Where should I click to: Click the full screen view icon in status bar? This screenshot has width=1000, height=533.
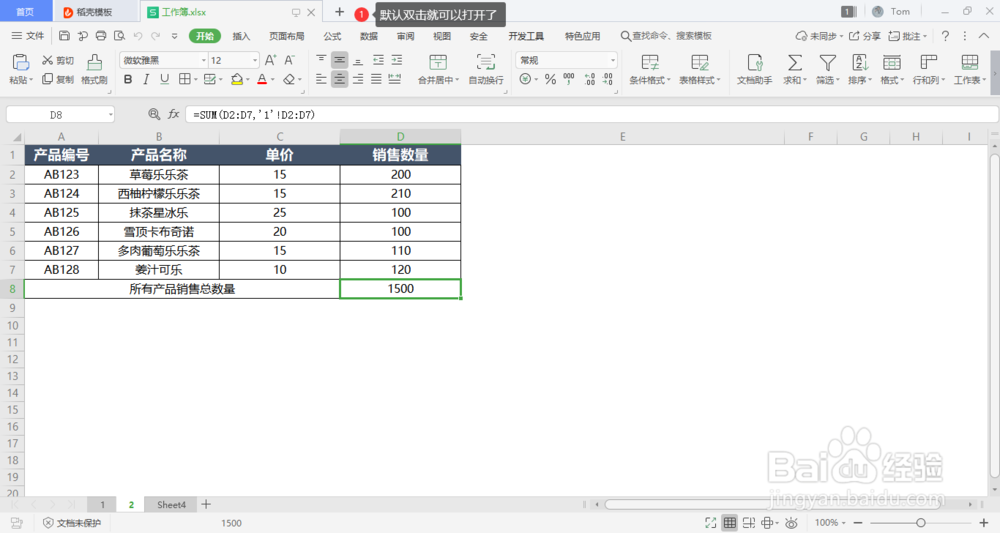pyautogui.click(x=710, y=523)
